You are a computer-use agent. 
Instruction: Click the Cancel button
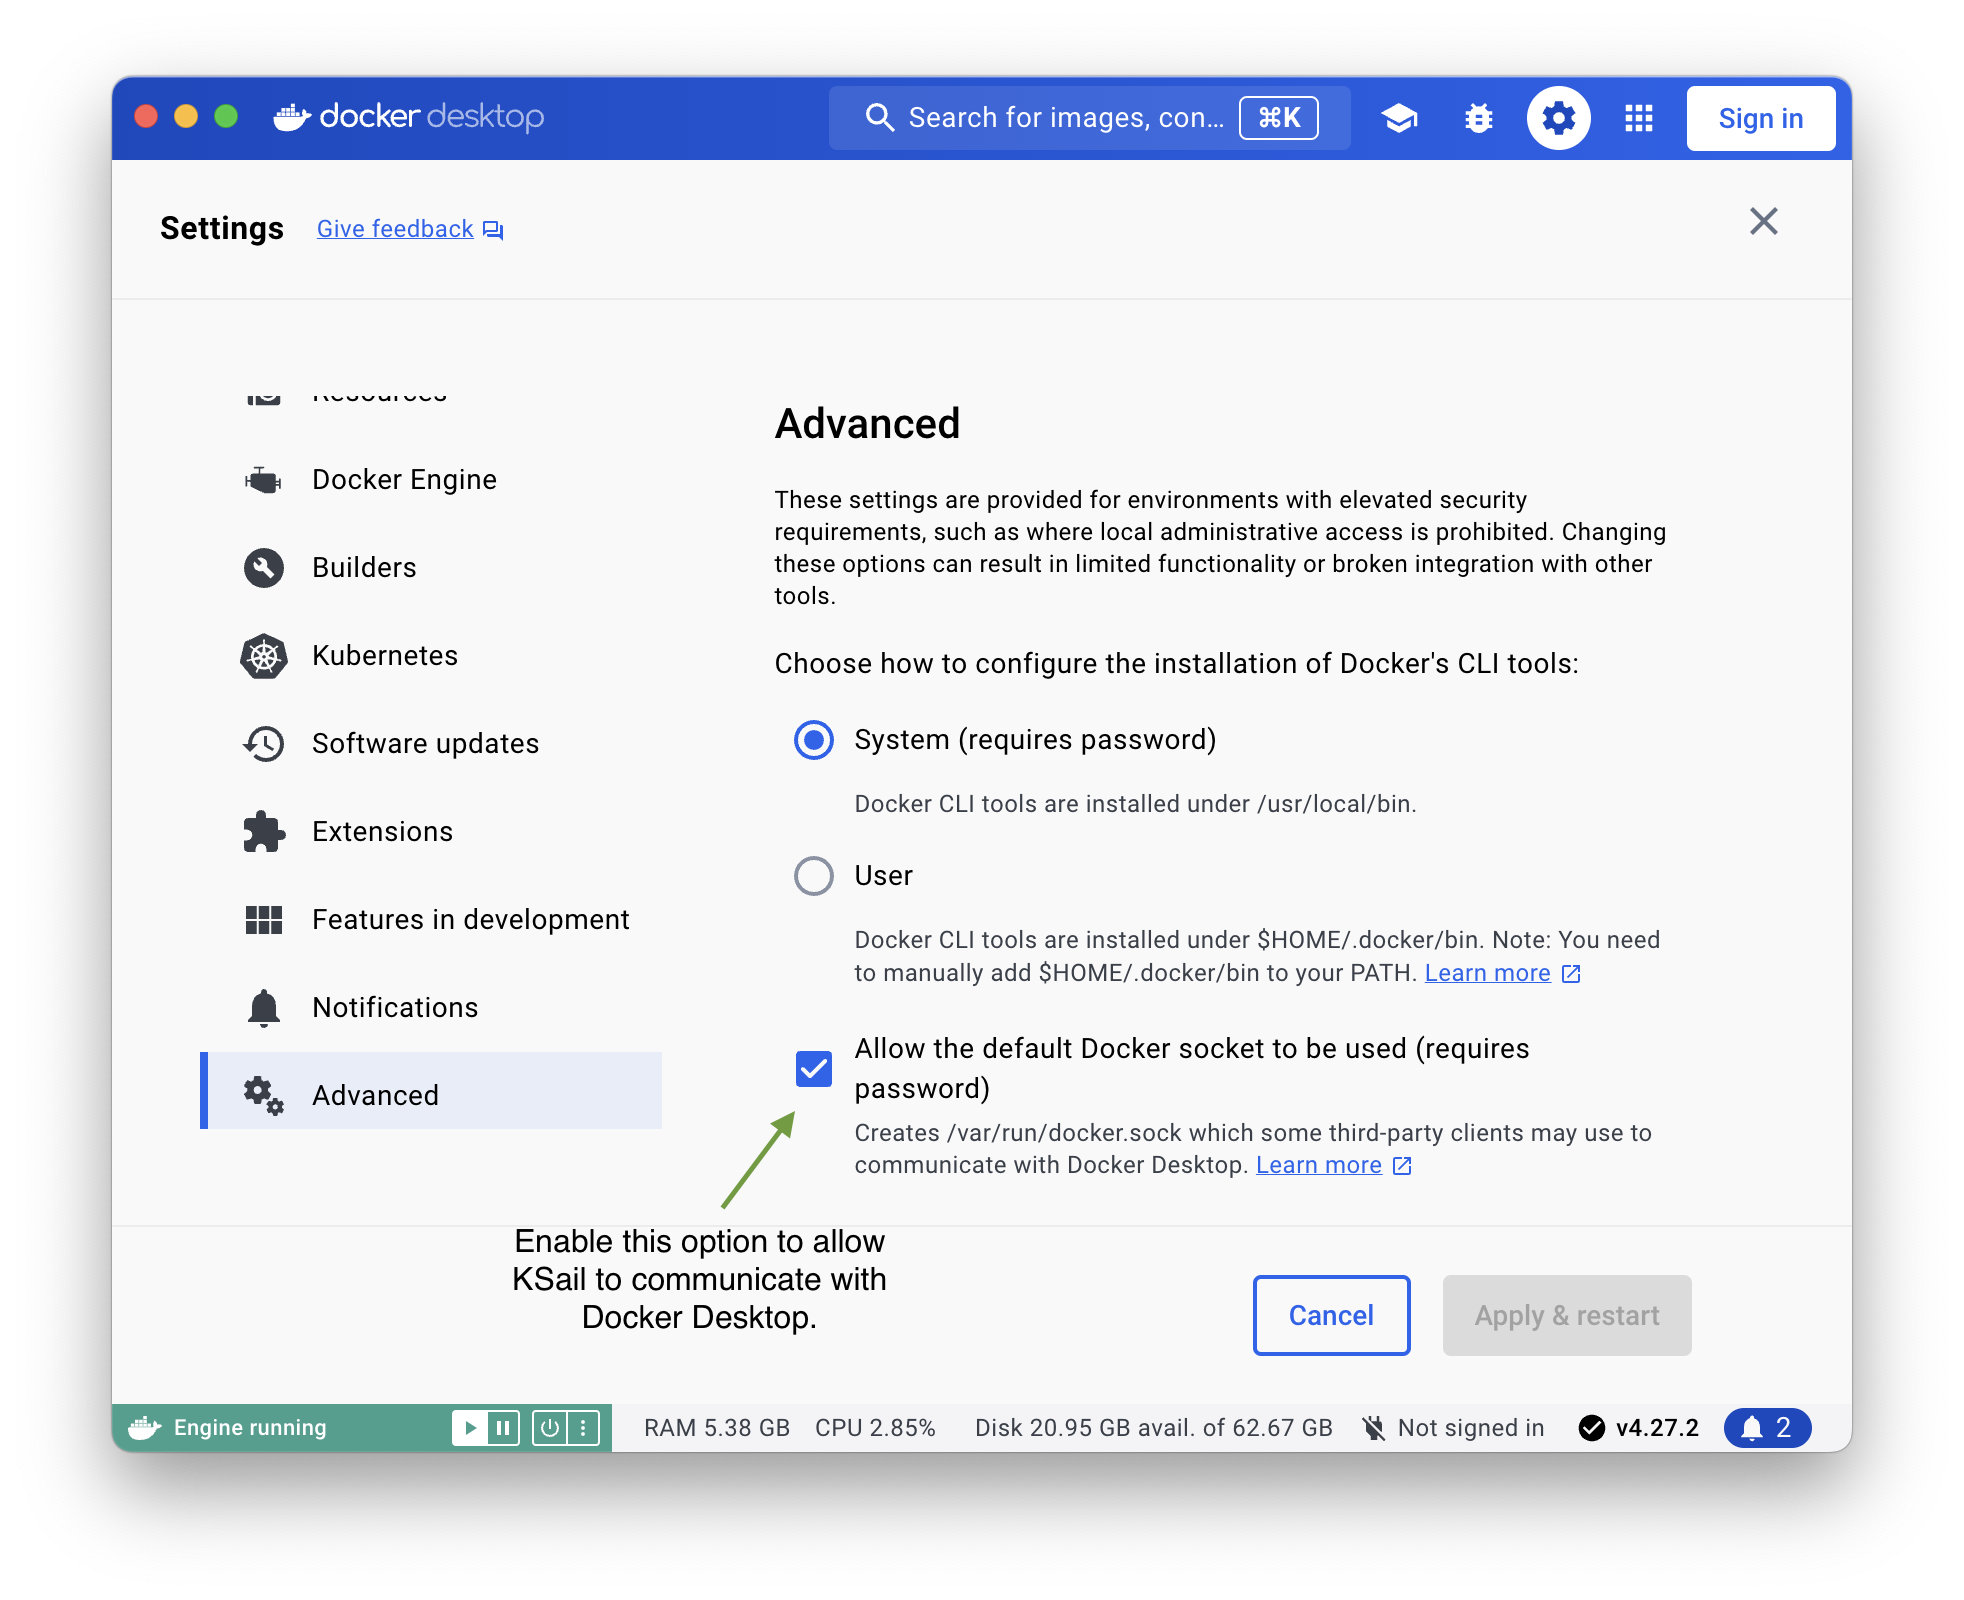[1331, 1313]
